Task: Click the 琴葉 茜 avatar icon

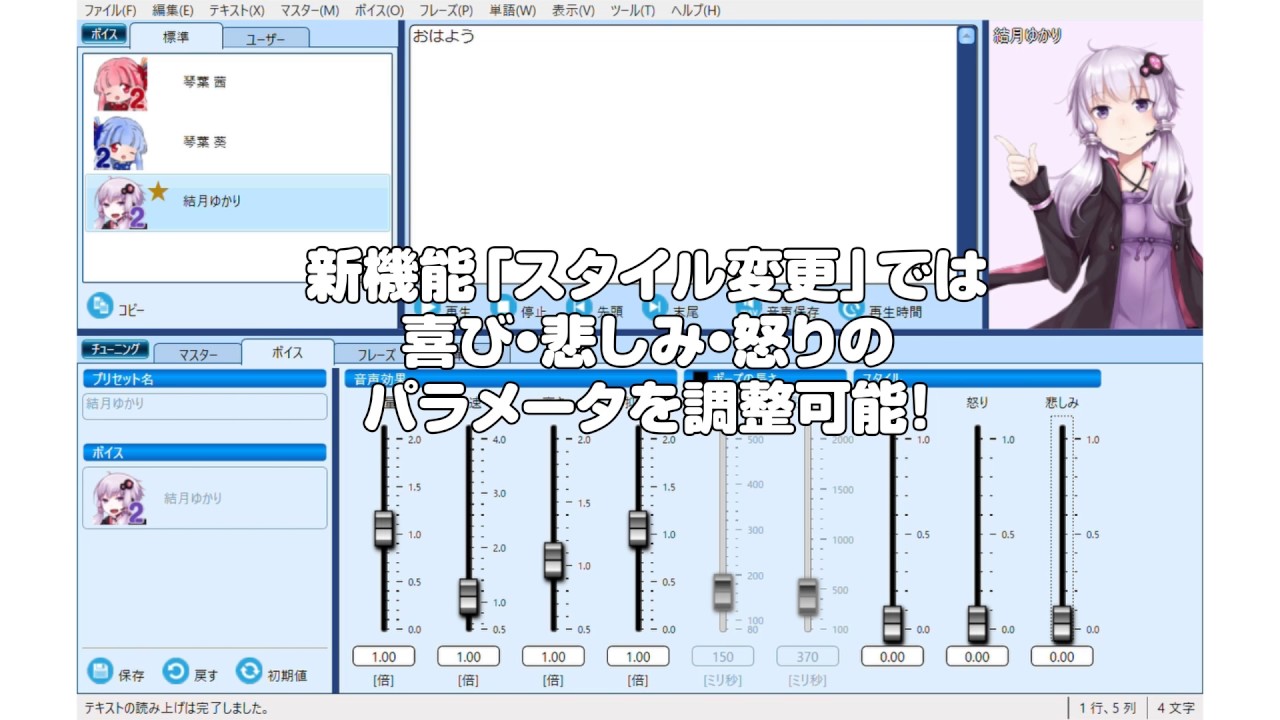Action: (x=121, y=83)
